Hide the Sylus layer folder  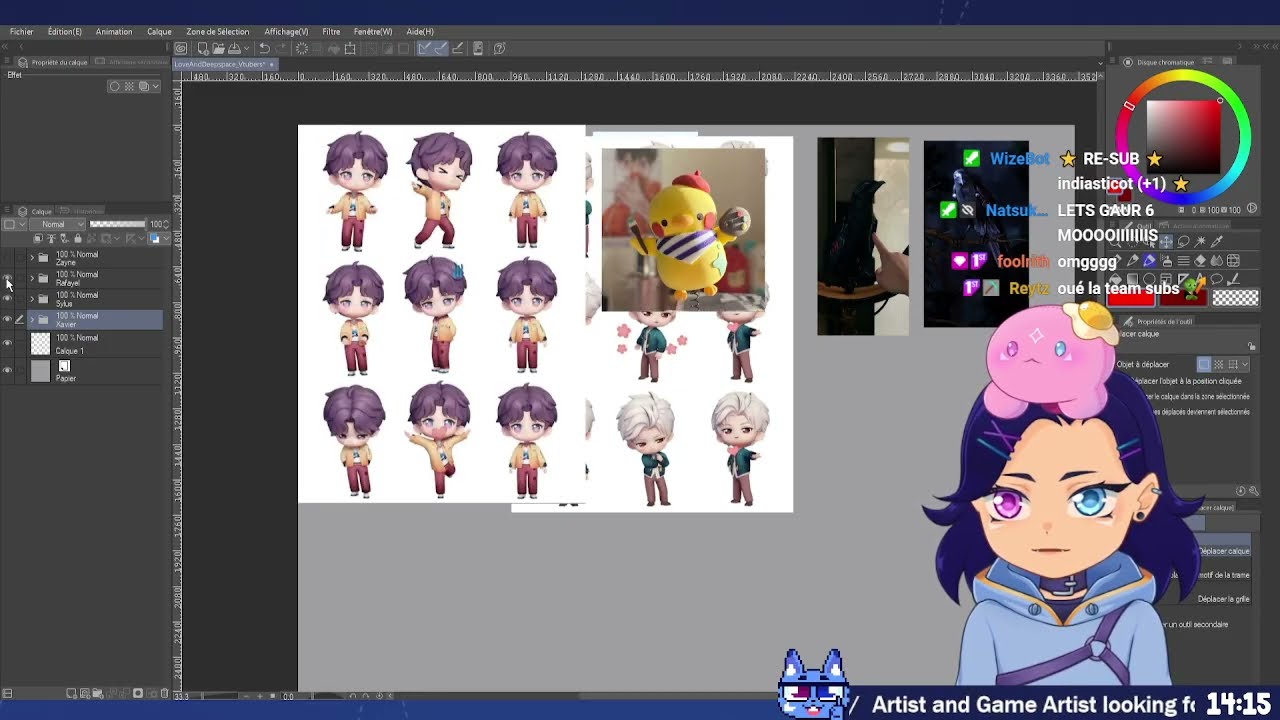(x=7, y=299)
